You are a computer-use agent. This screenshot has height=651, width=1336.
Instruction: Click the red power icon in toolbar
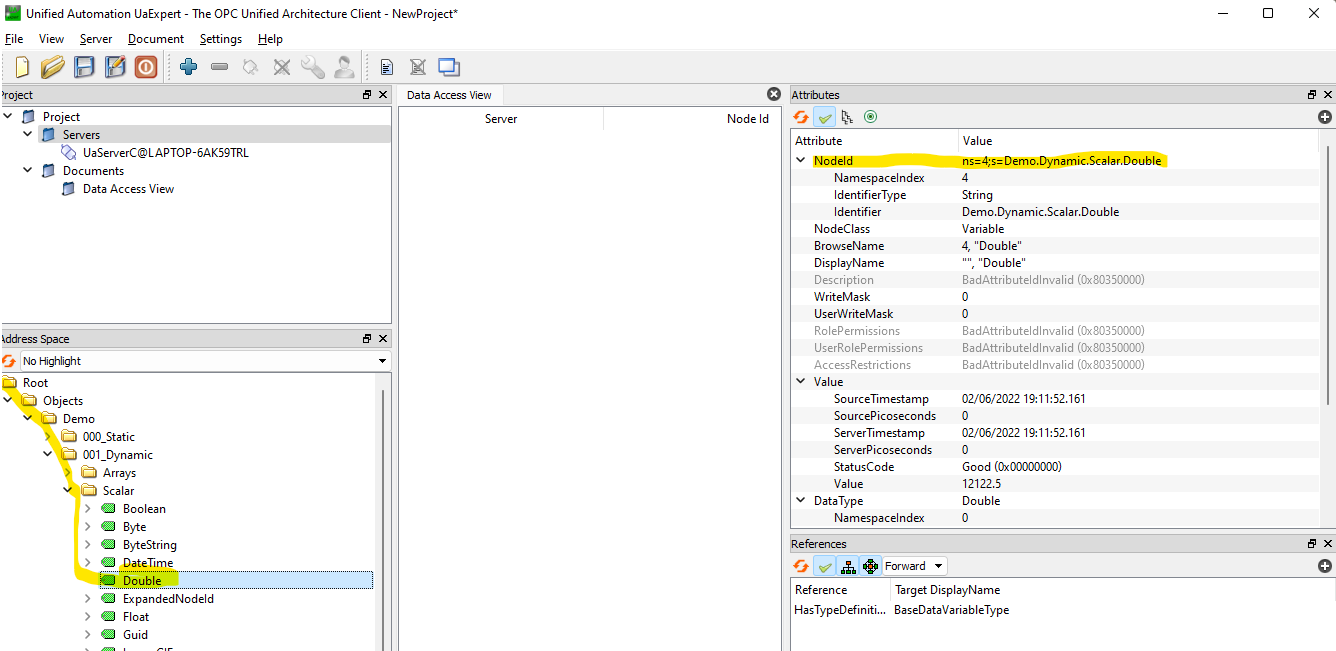click(146, 67)
